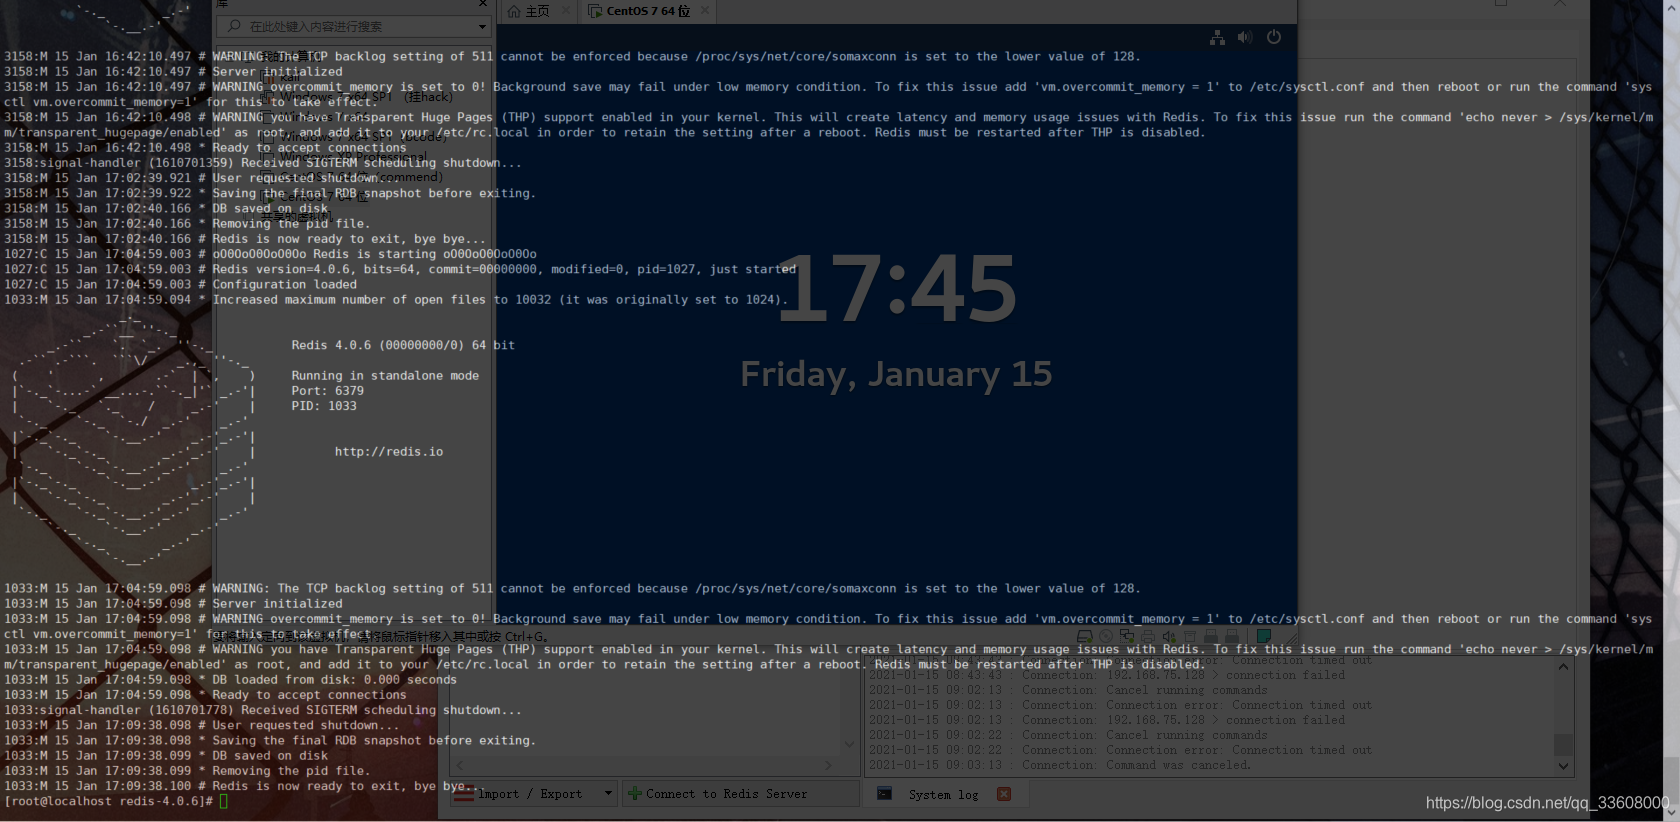The height and width of the screenshot is (822, 1680).
Task: Click the sound card icon in VMware status bar
Action: tap(1169, 636)
